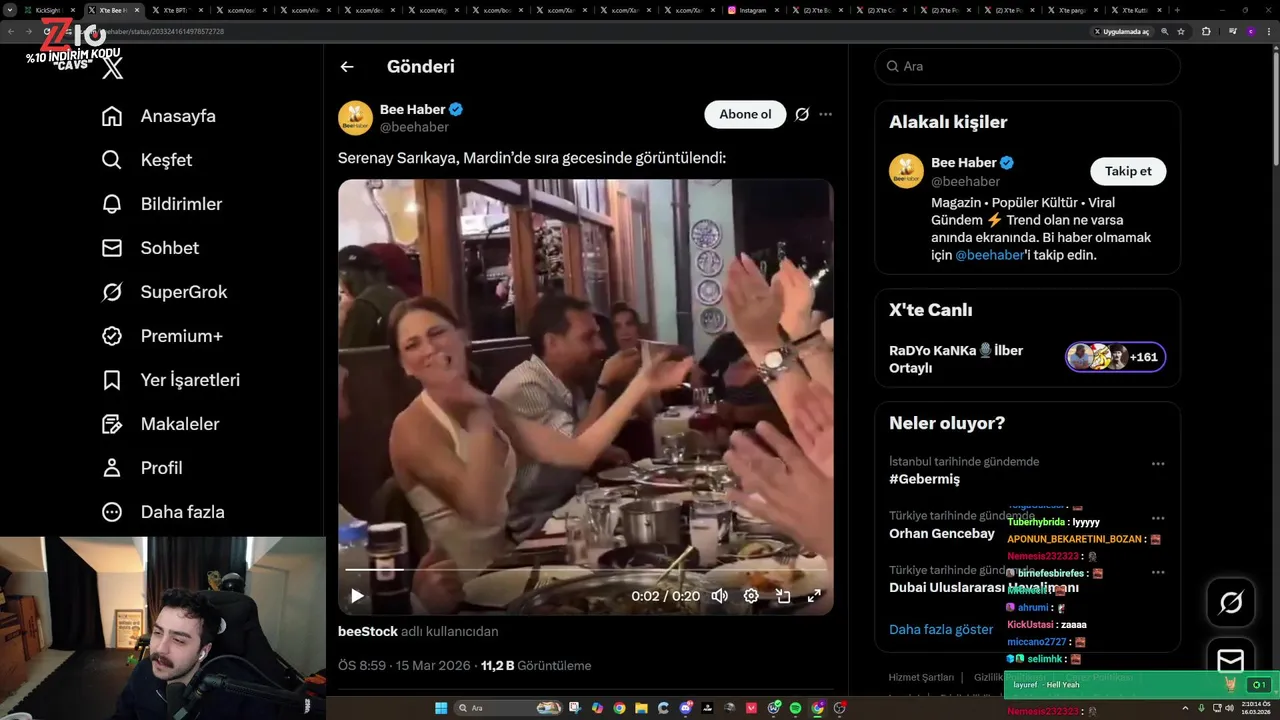The width and height of the screenshot is (1280, 720).
Task: Click Grok icon on the post
Action: (x=802, y=114)
